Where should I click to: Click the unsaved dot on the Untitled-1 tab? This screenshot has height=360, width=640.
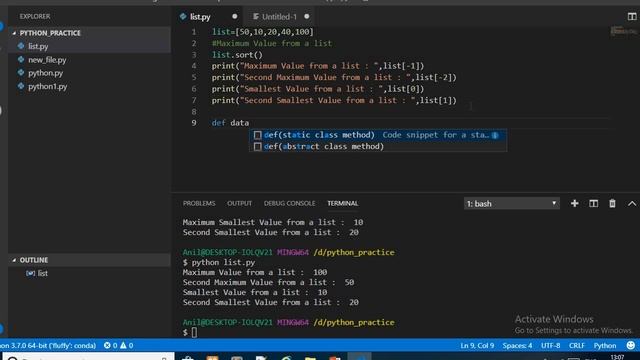(x=307, y=17)
